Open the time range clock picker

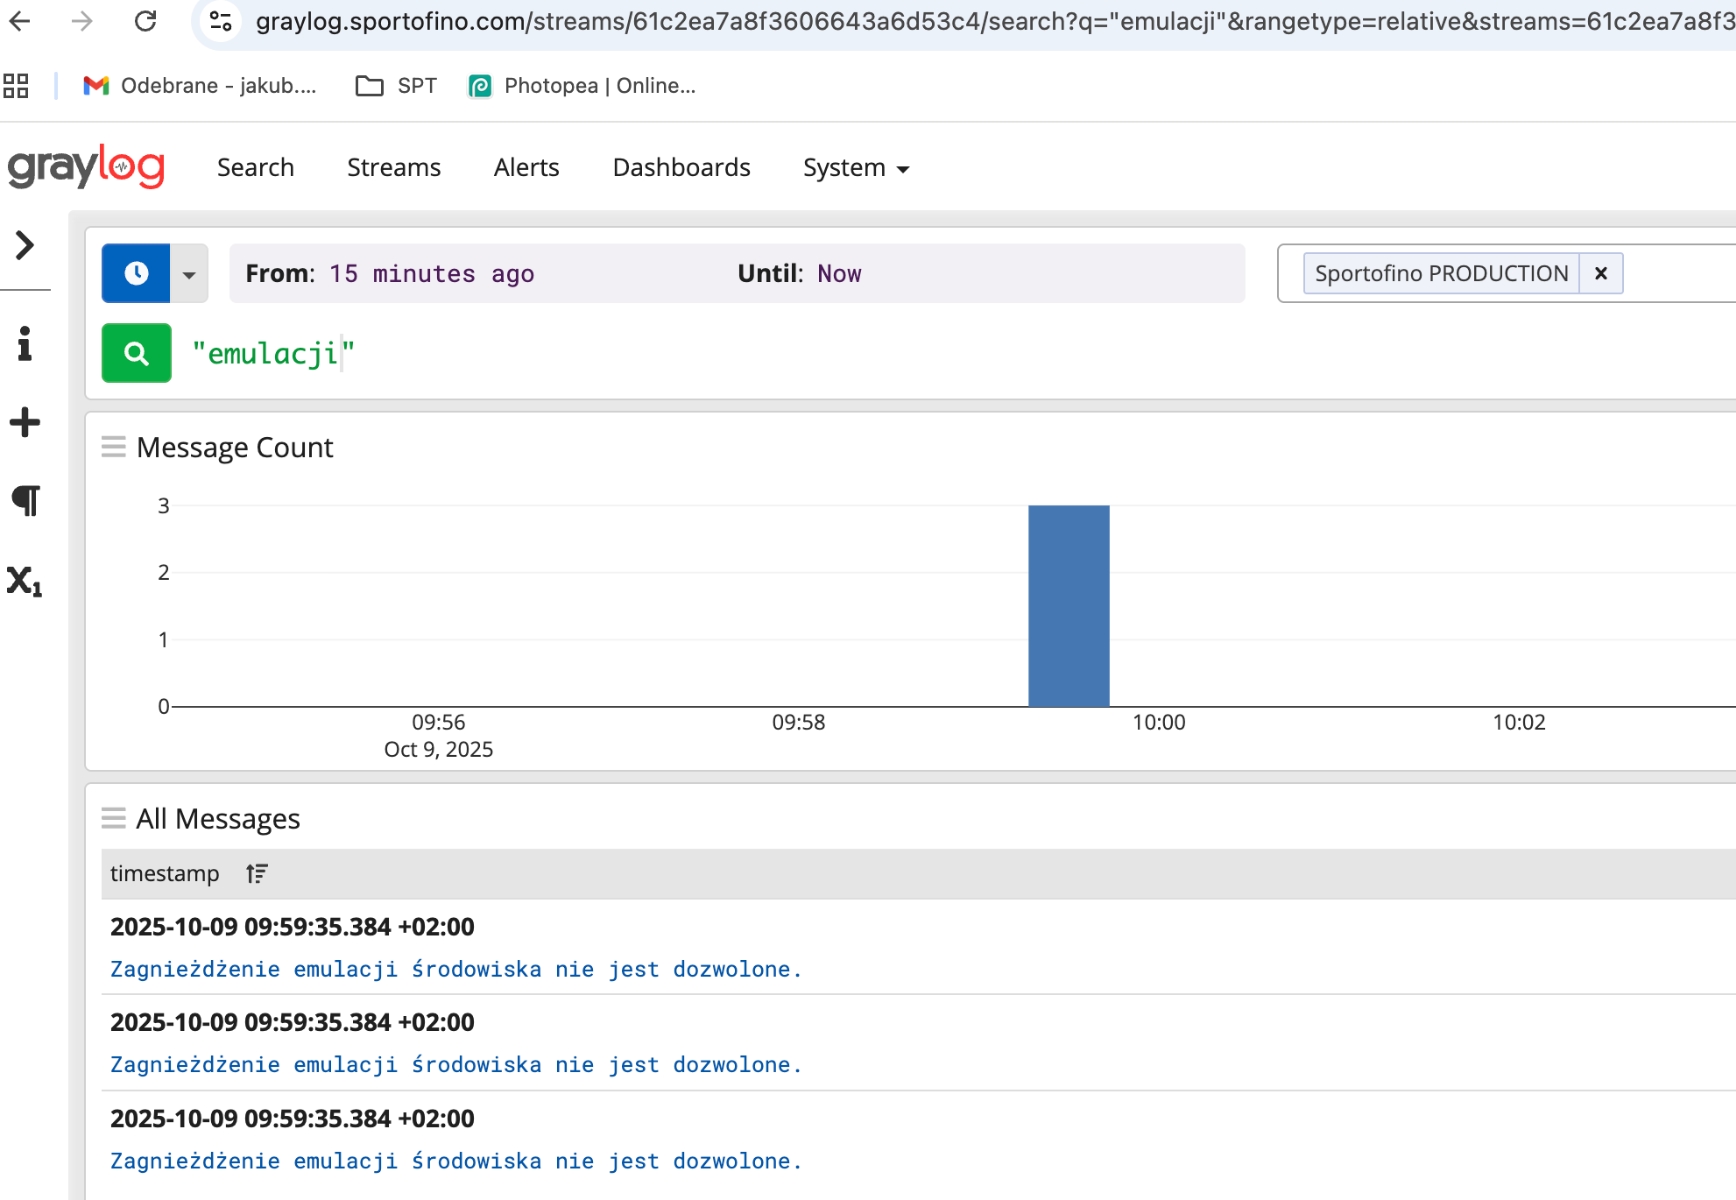(136, 273)
